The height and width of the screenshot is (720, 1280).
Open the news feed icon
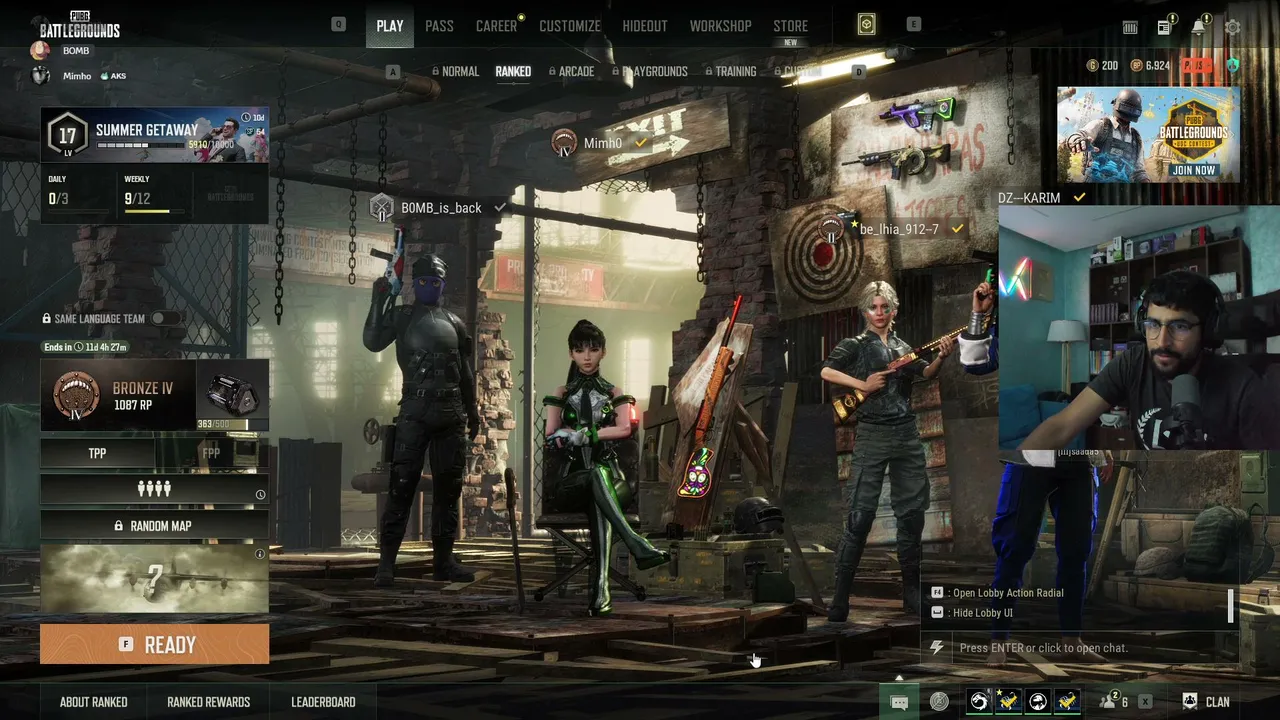[x=1165, y=27]
